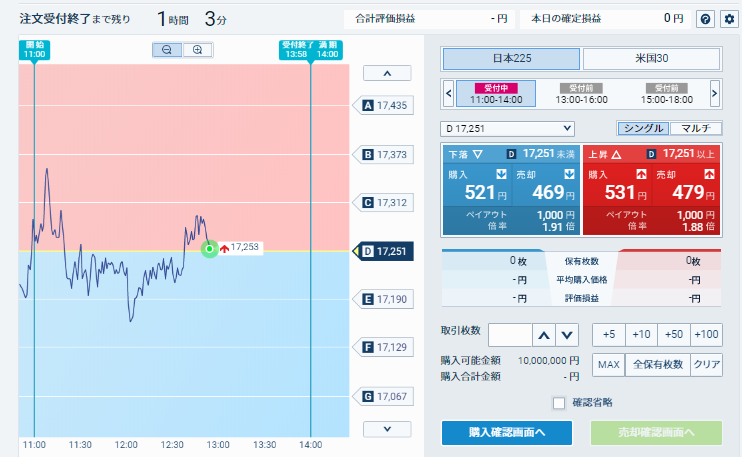
Task: Open the D 17,251 strike dropdown
Action: click(x=508, y=128)
